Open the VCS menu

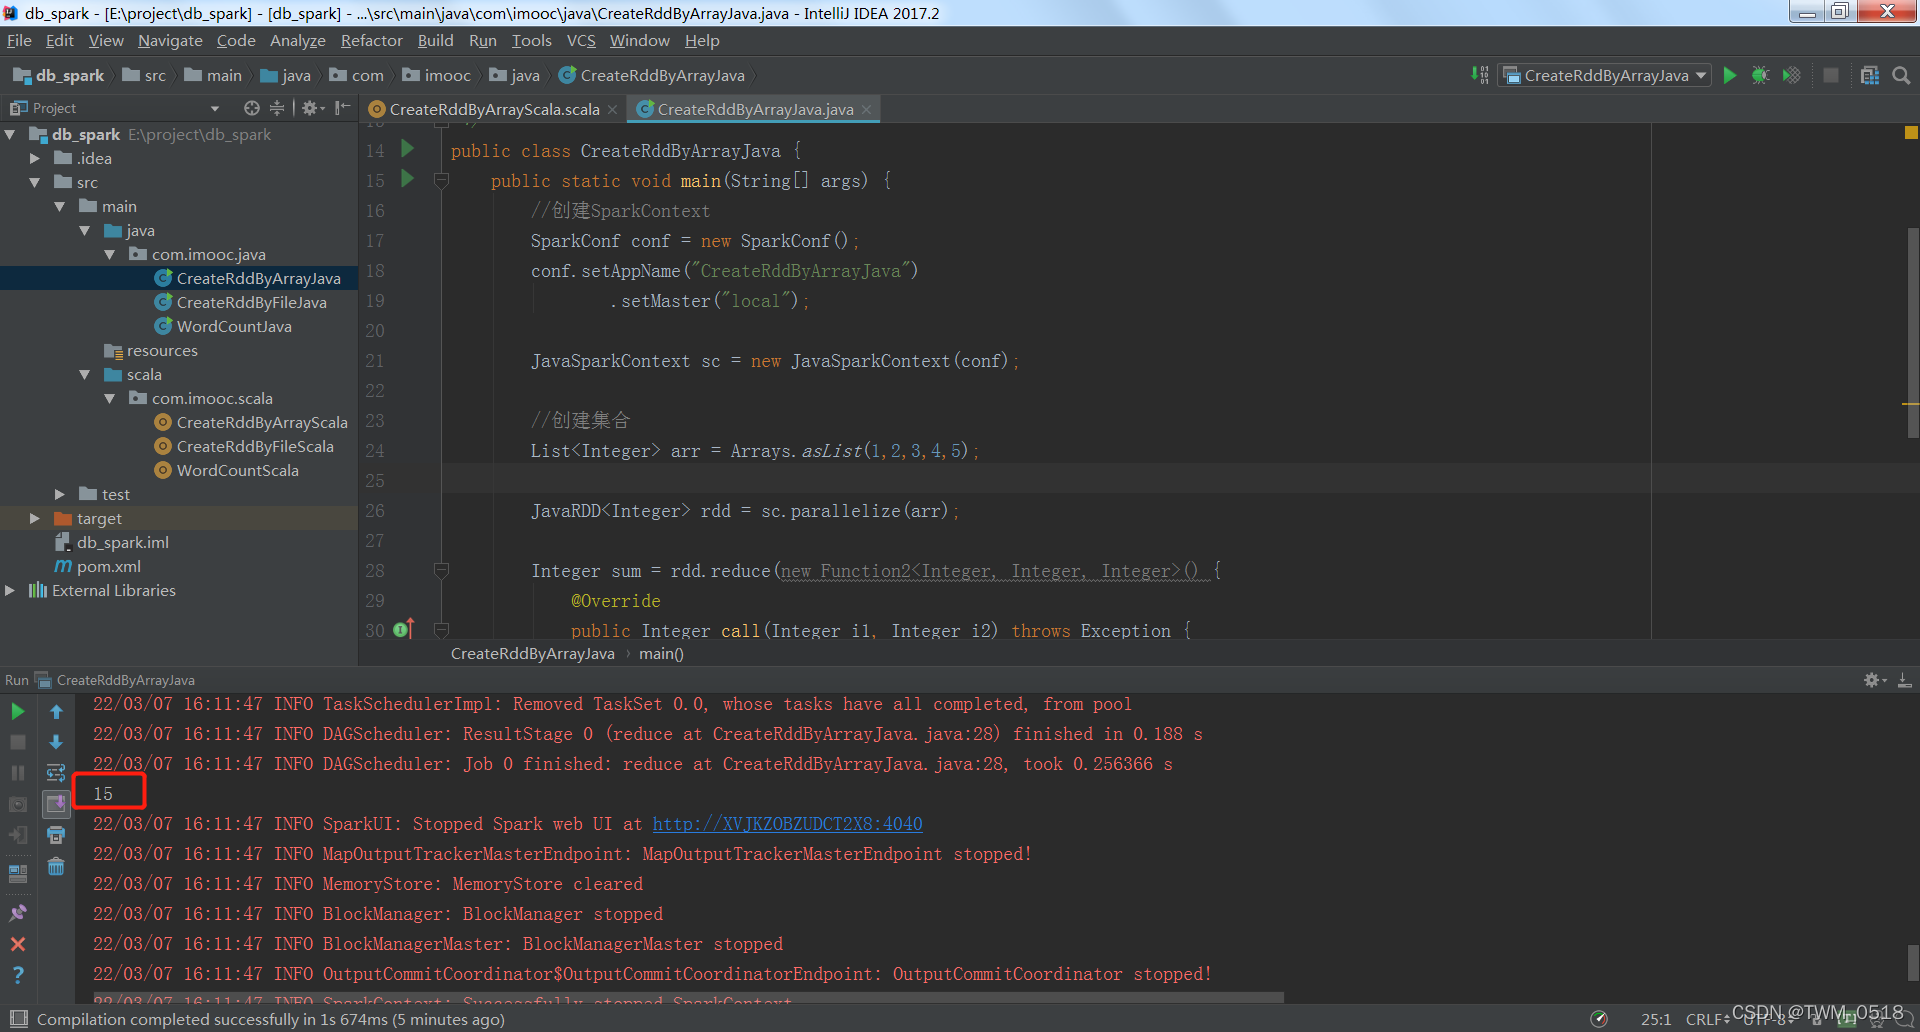click(581, 41)
